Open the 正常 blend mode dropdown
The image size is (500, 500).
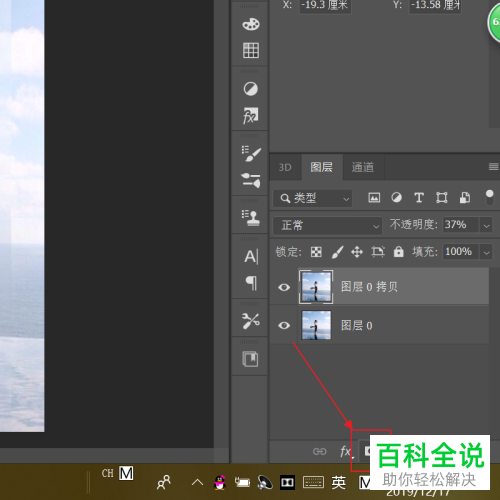click(x=327, y=226)
